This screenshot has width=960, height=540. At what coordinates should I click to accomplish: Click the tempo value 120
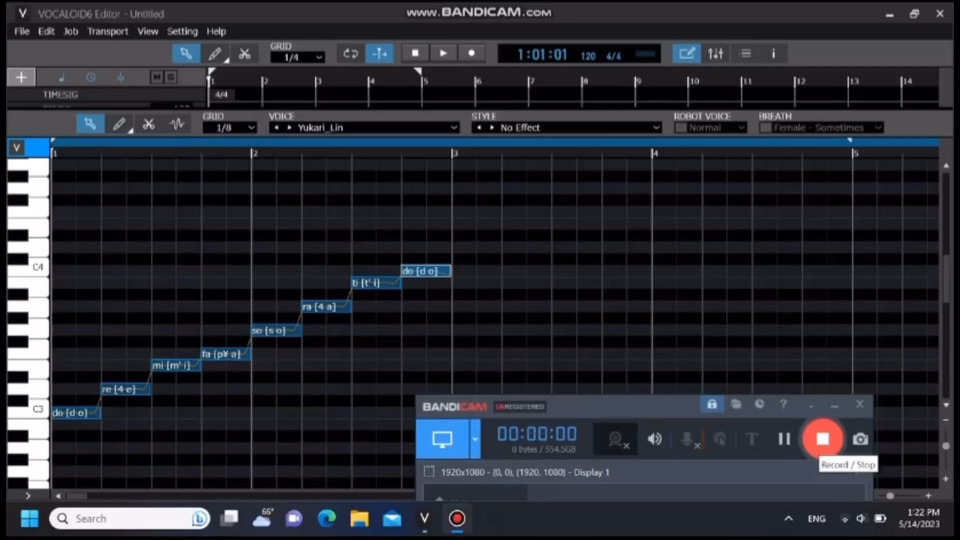[x=588, y=56]
